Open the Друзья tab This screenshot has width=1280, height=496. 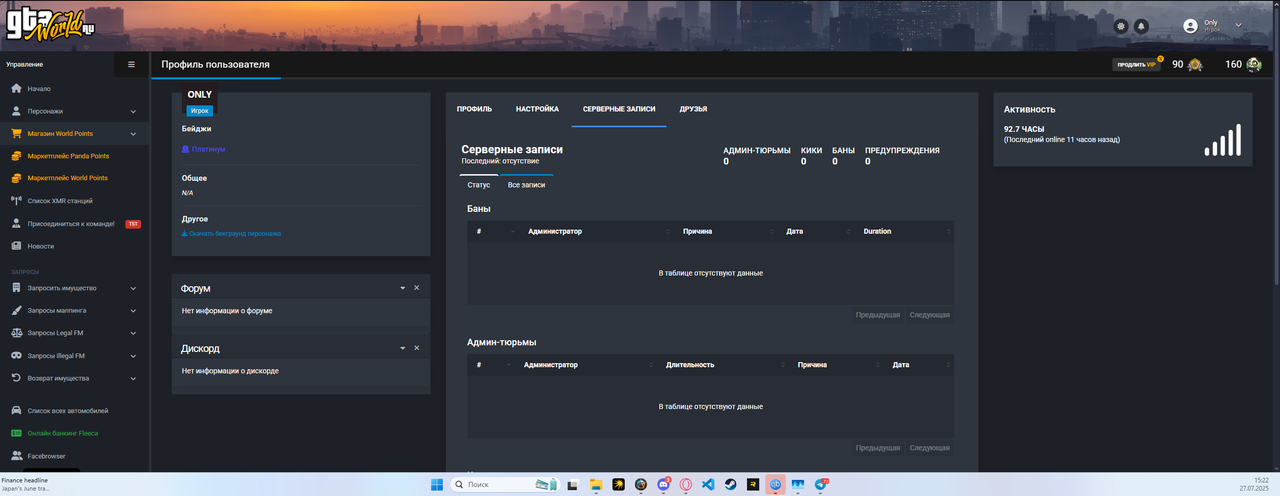(x=693, y=108)
